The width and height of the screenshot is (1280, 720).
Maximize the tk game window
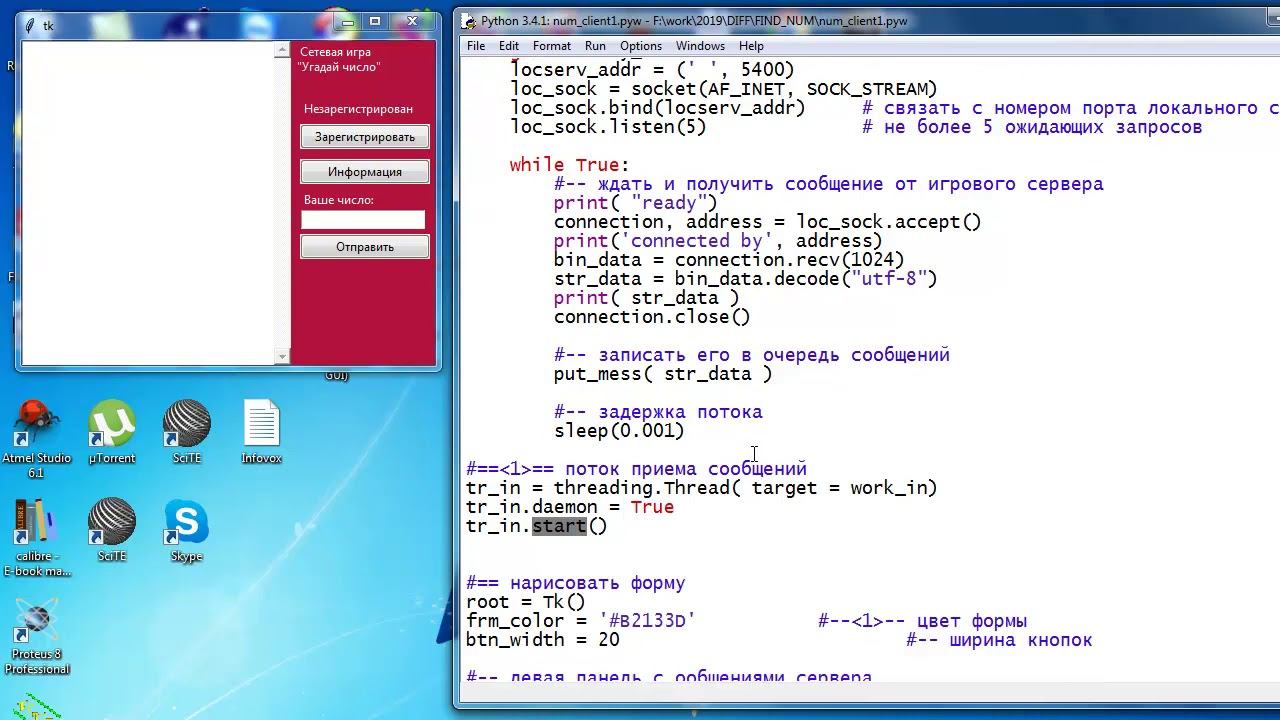[375, 21]
